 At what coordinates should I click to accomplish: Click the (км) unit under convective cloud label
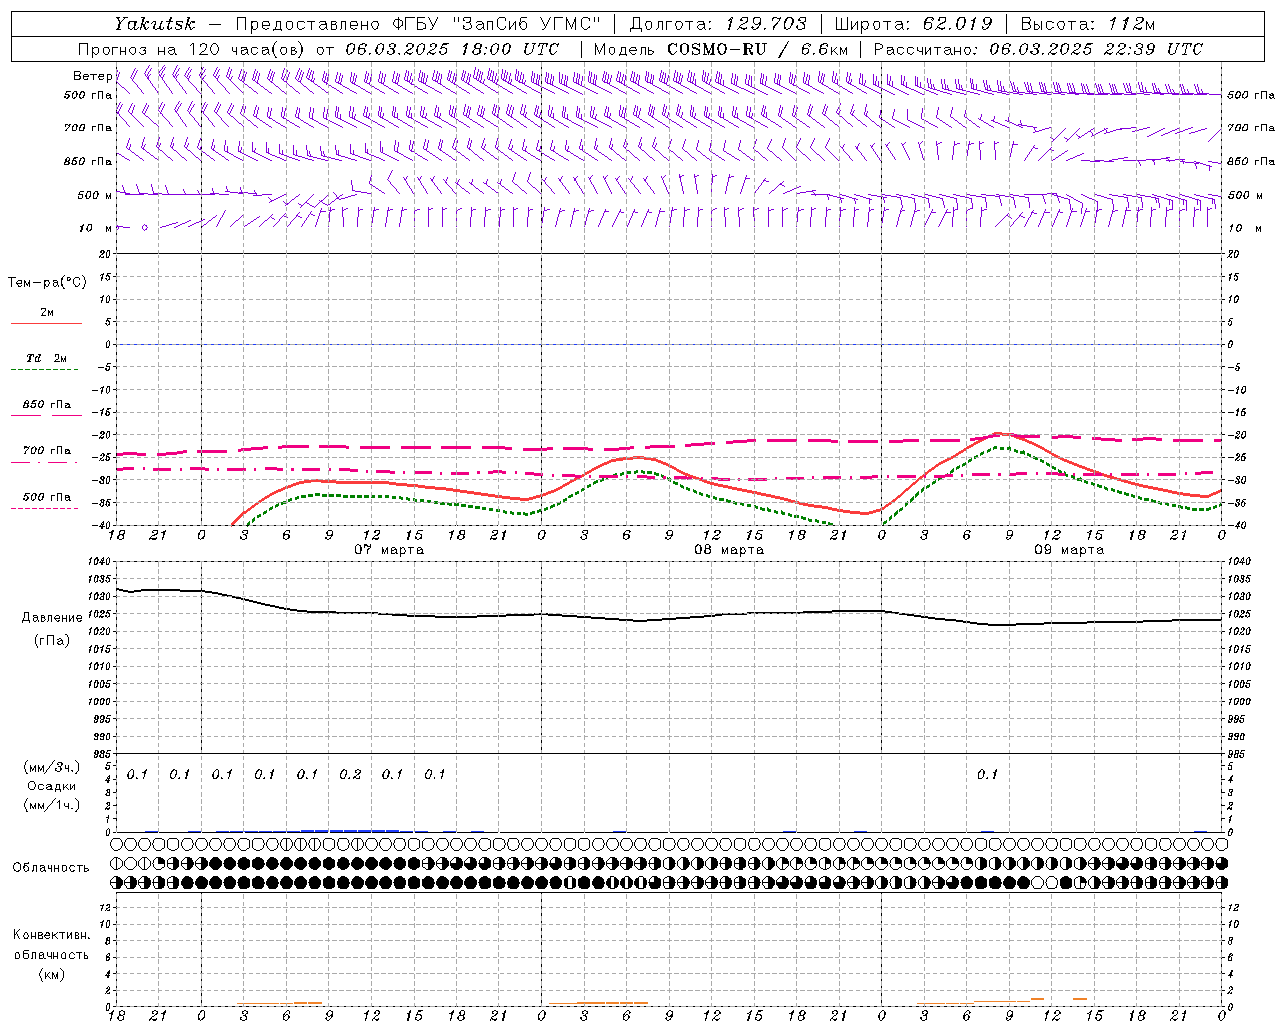(x=51, y=973)
